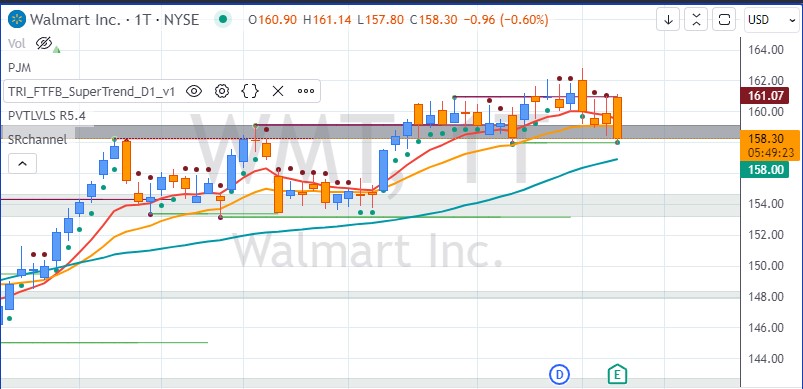Screen dimensions: 803x389
Task: Click the 144.00 price scale value
Action: tap(765, 359)
